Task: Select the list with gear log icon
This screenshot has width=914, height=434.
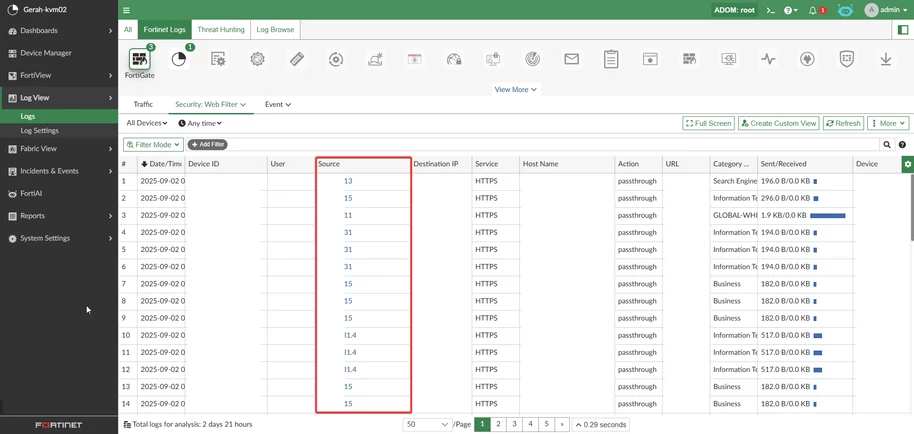Action: pyautogui.click(x=218, y=59)
